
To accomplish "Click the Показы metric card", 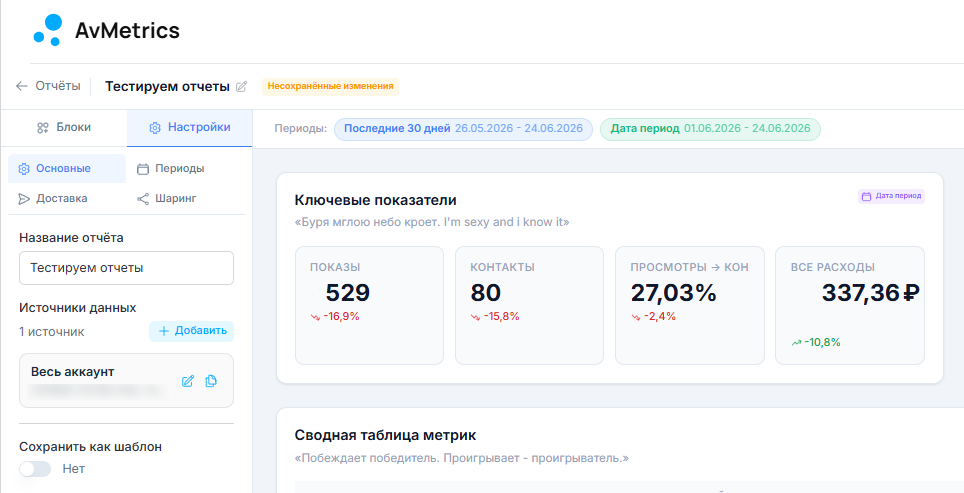I will pyautogui.click(x=369, y=306).
